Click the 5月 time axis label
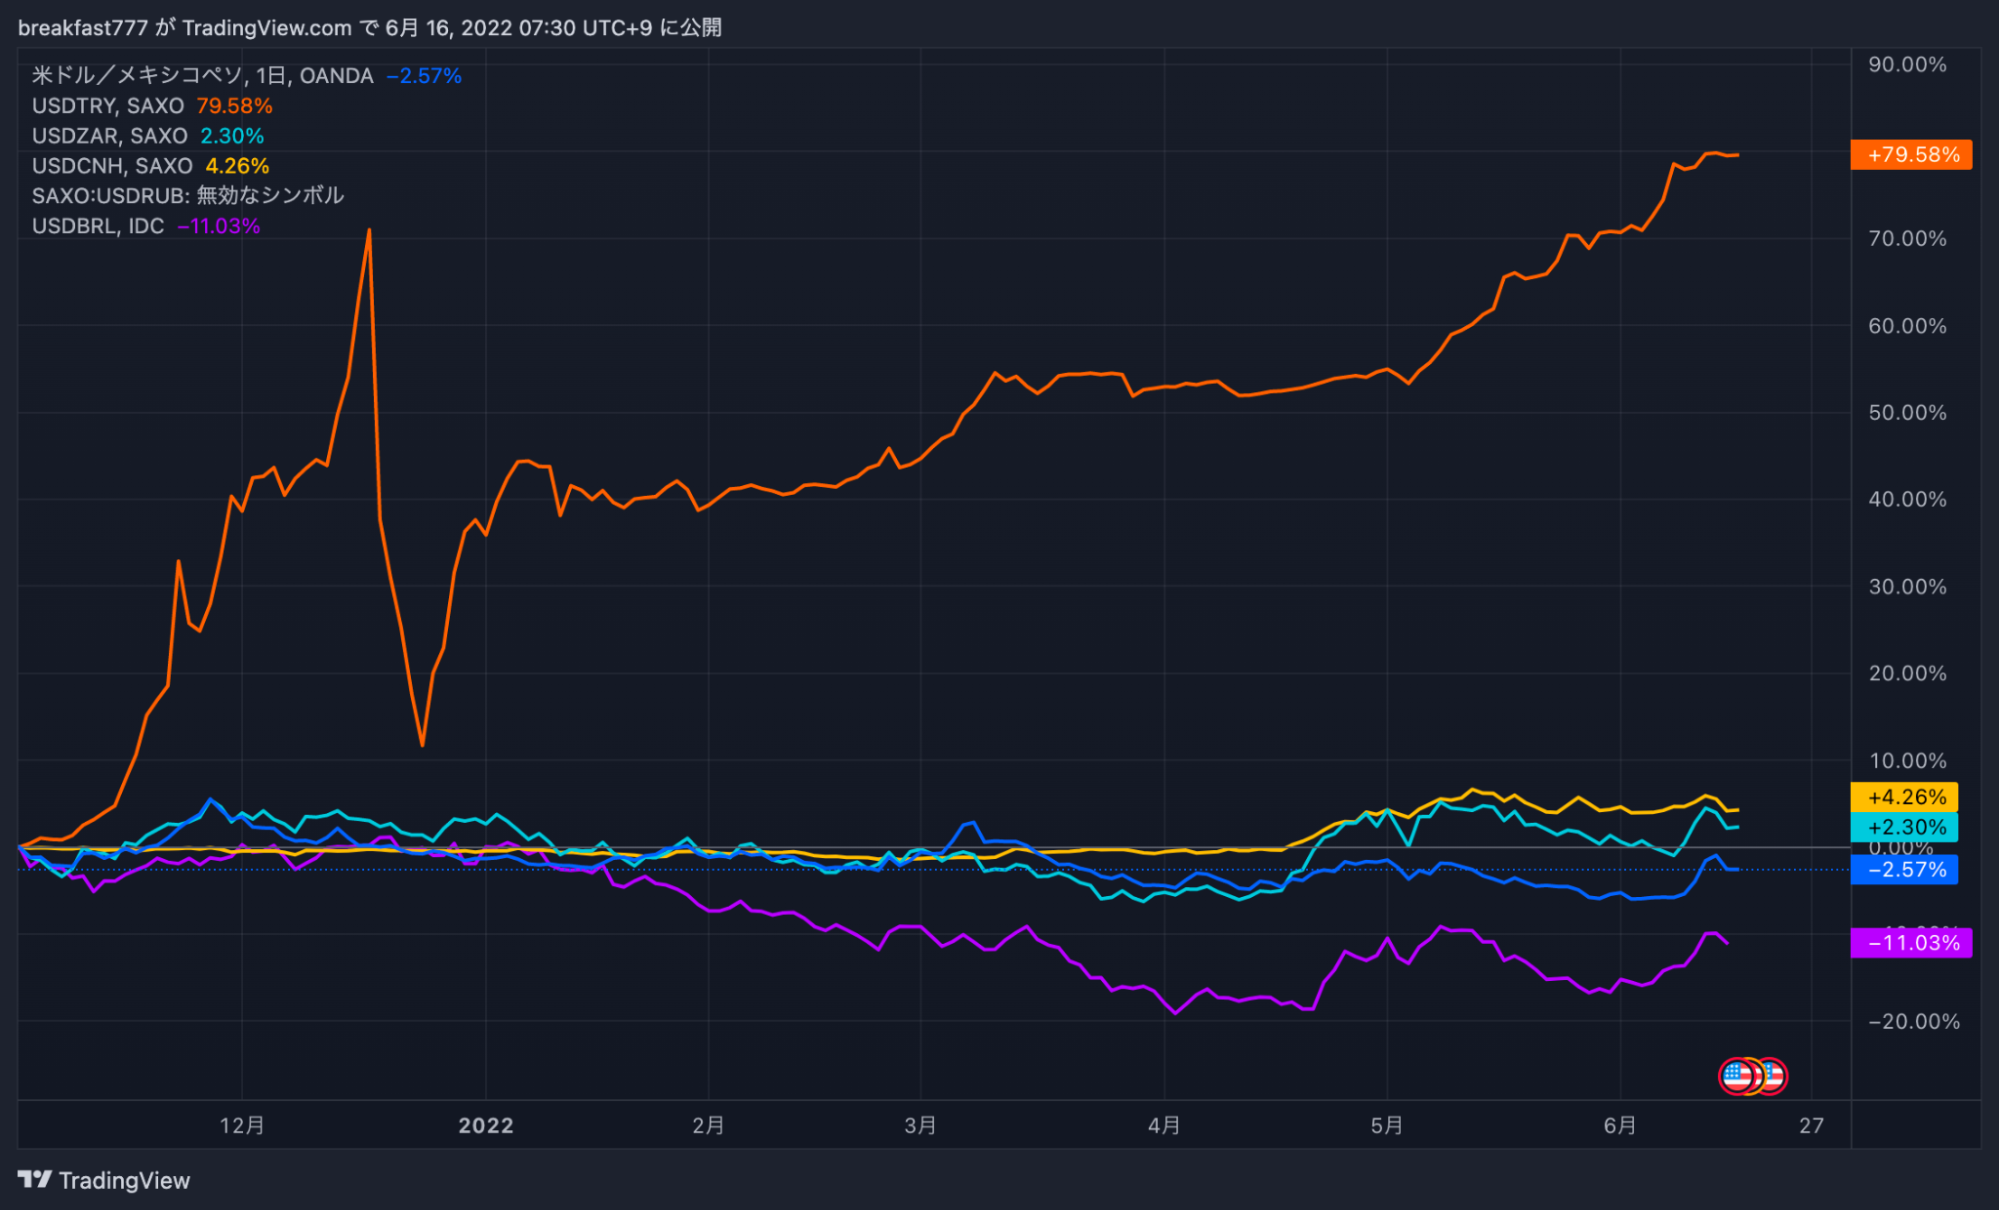The width and height of the screenshot is (1999, 1211). tap(1386, 1126)
